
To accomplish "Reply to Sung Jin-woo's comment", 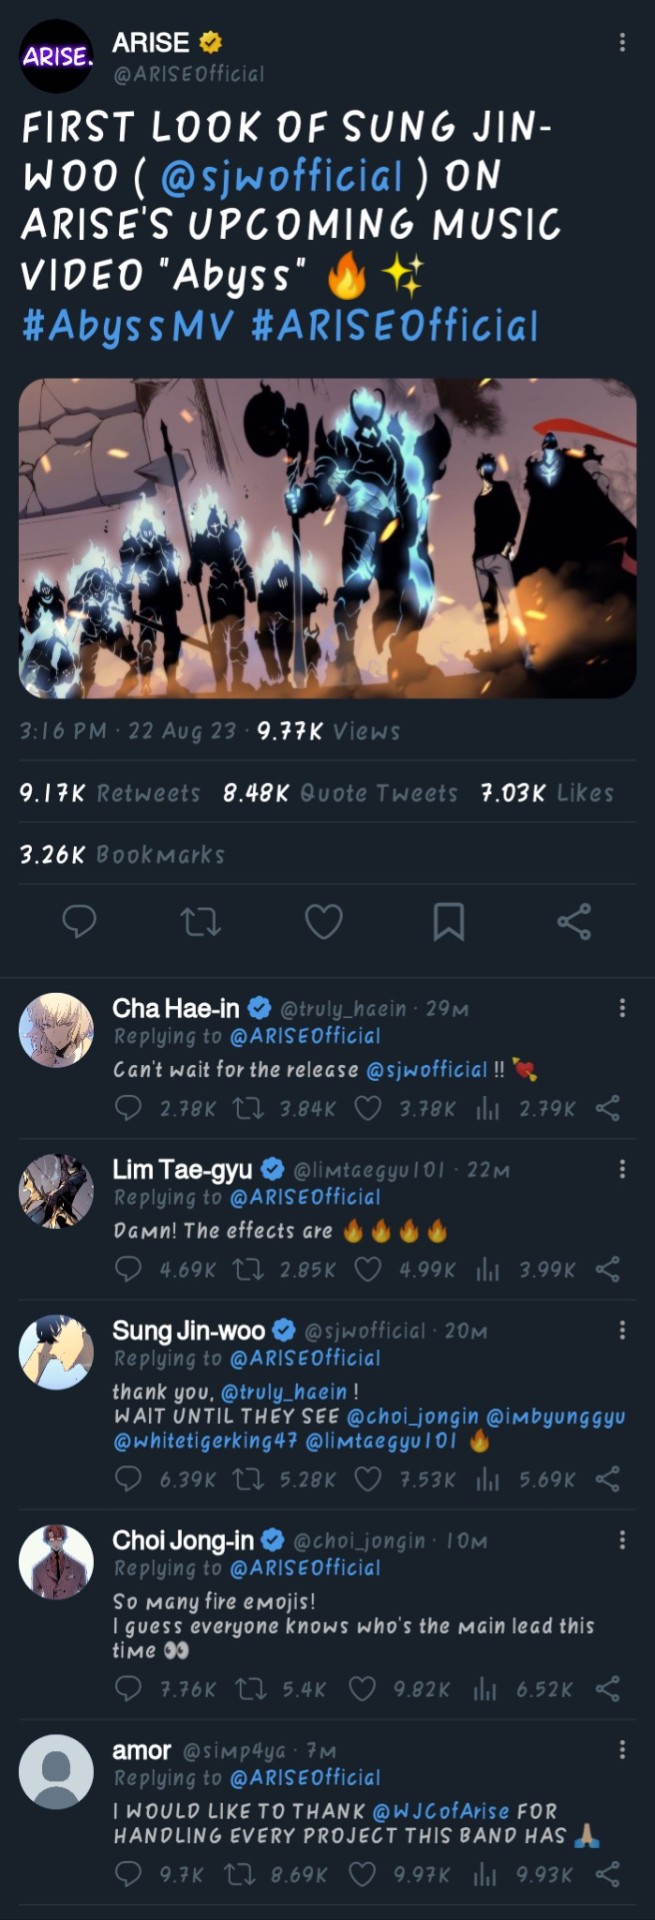I will pyautogui.click(x=128, y=1478).
